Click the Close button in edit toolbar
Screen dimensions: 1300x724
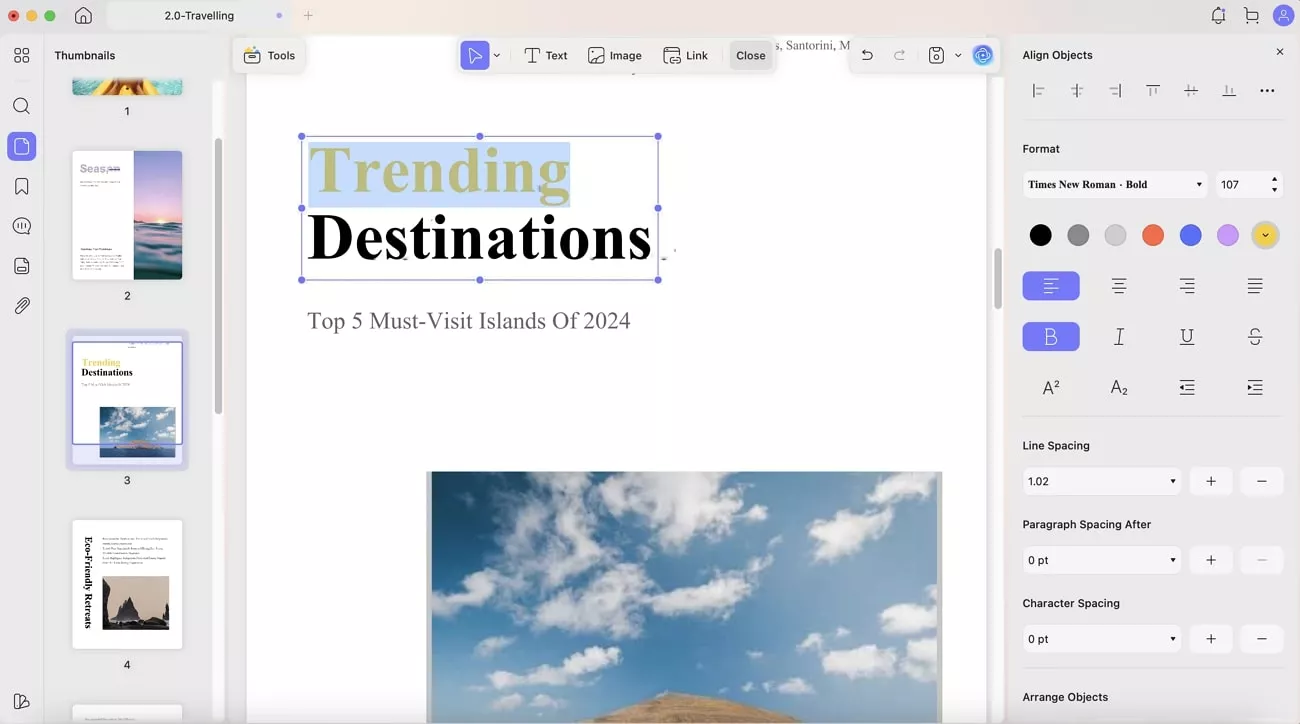tap(750, 56)
